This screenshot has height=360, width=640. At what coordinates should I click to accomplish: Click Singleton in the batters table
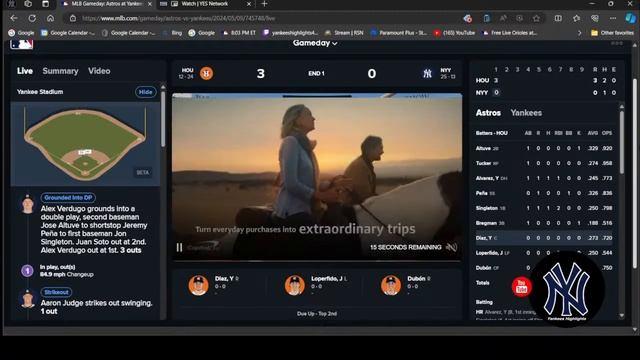point(487,208)
